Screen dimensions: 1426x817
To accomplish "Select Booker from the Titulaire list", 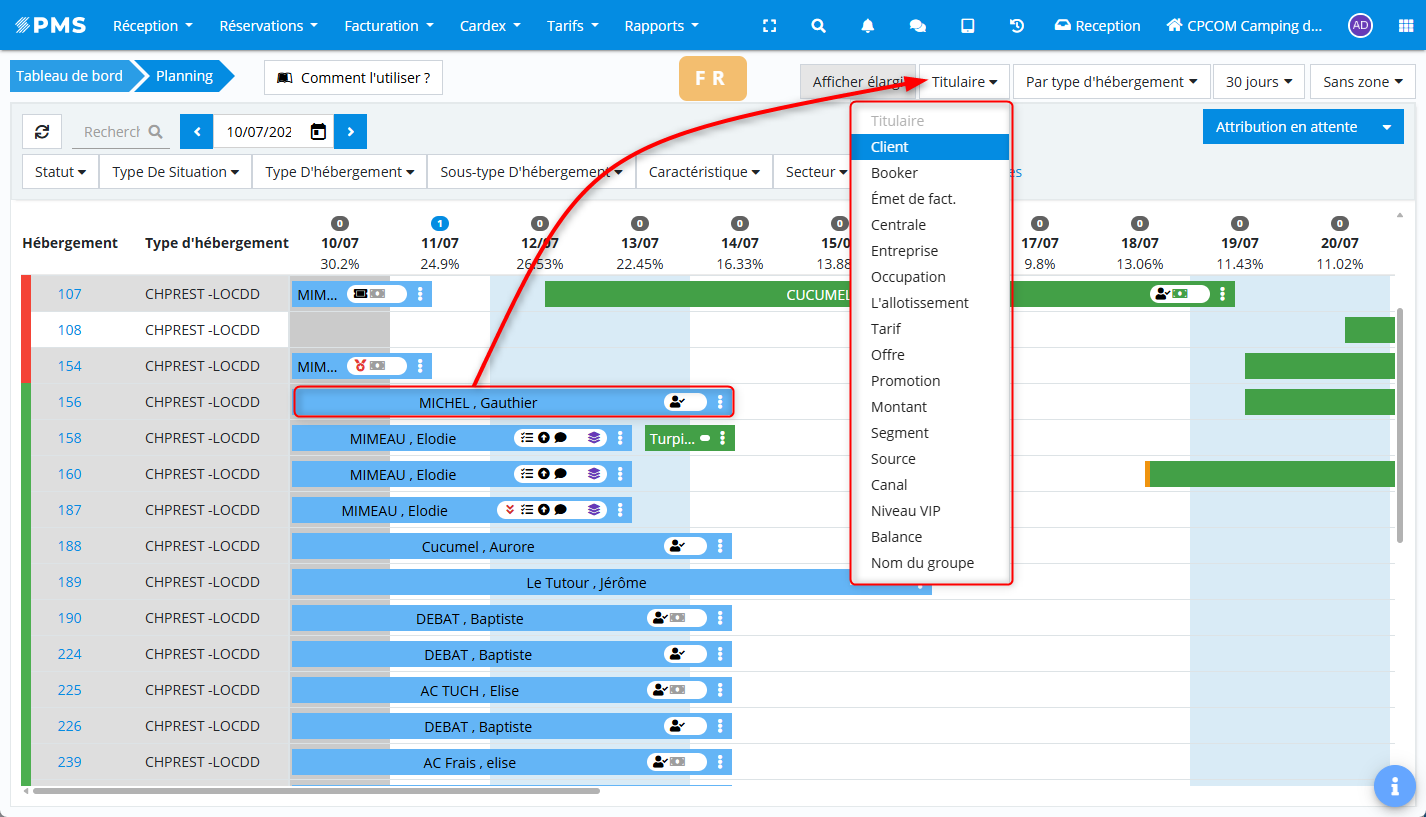I will [894, 173].
